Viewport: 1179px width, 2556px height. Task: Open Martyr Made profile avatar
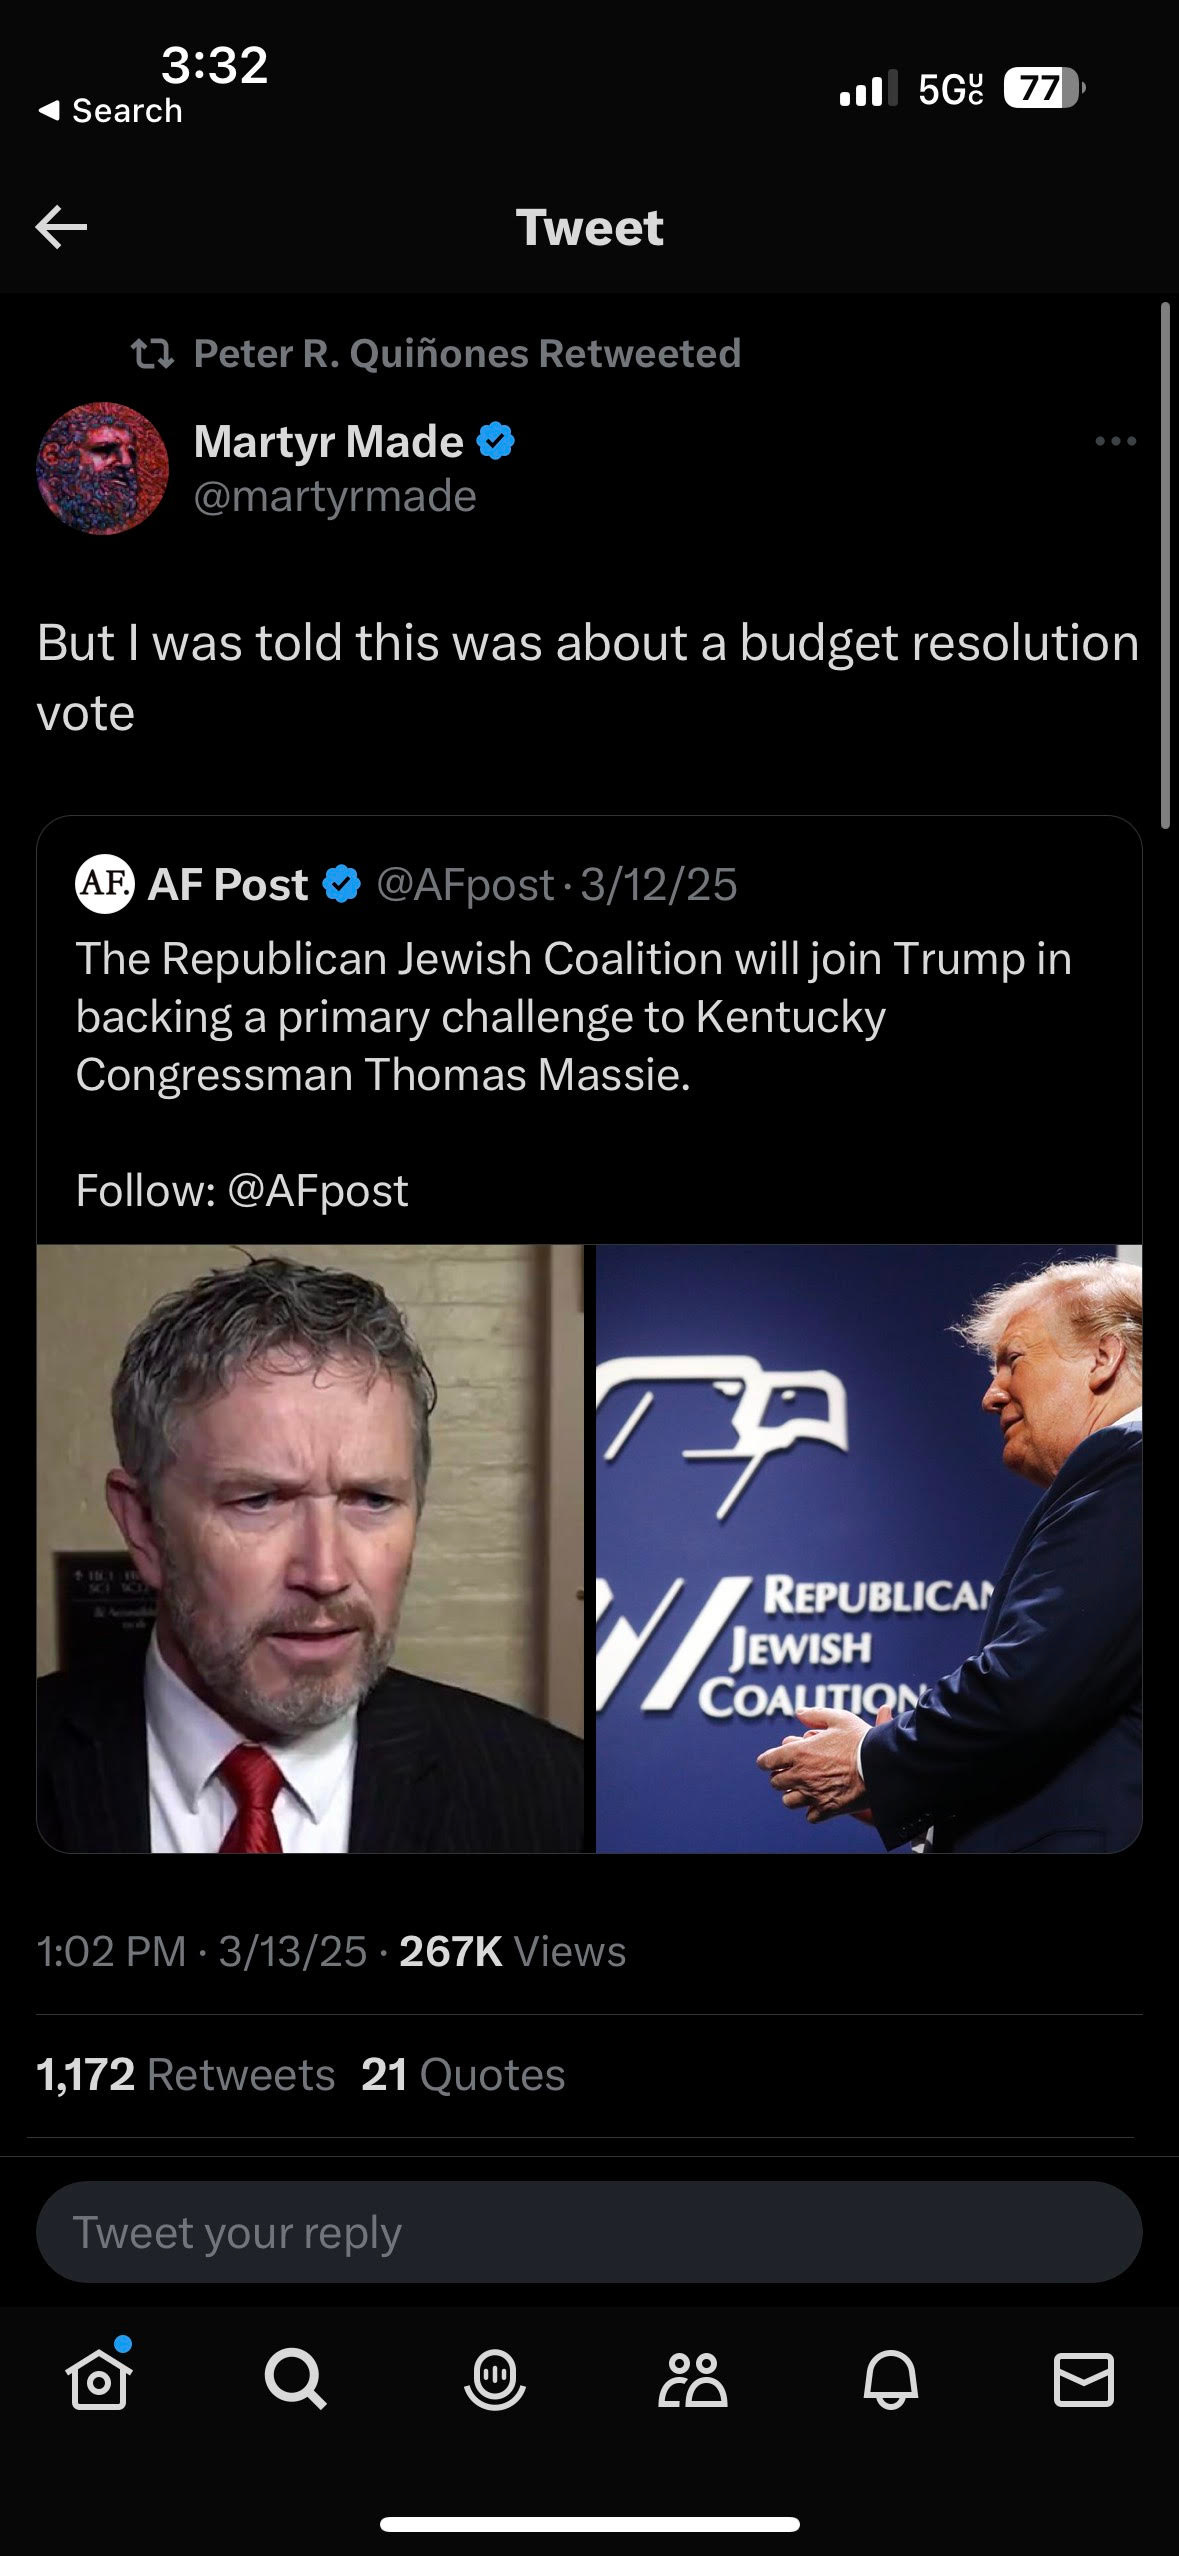102,468
